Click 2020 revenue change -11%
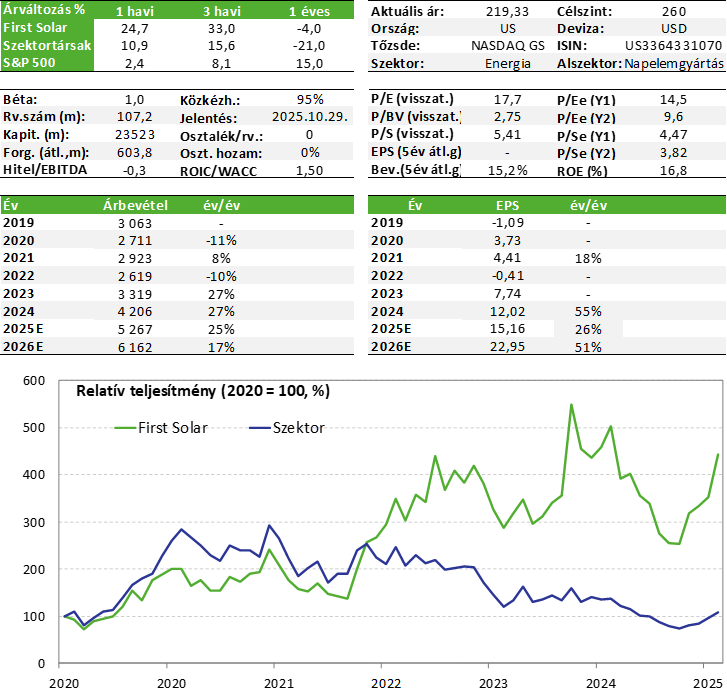The width and height of the screenshot is (727, 693). click(x=221, y=241)
